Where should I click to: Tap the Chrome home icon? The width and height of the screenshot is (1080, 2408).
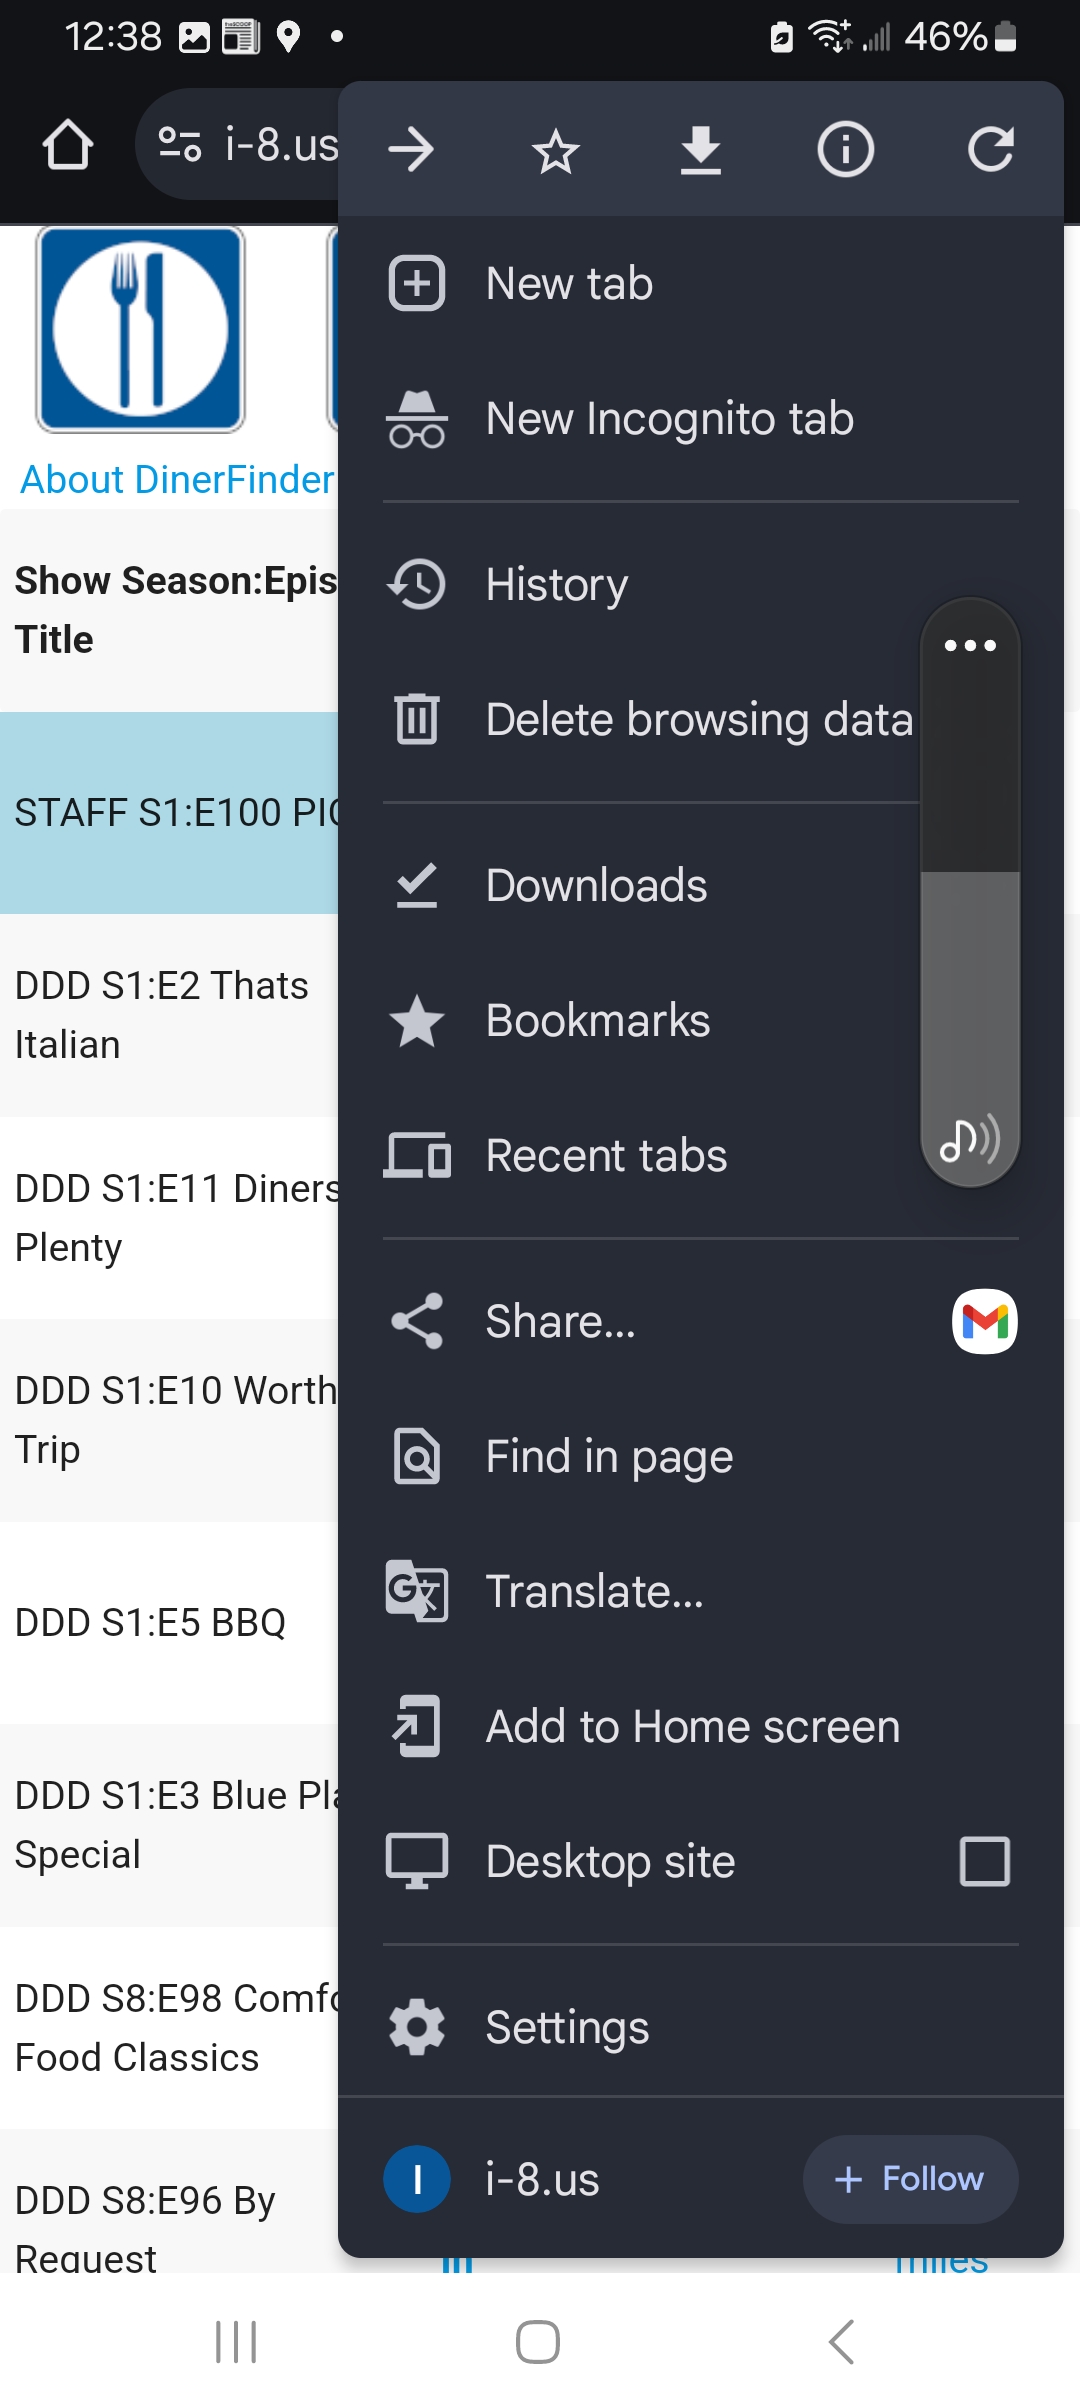(x=68, y=146)
